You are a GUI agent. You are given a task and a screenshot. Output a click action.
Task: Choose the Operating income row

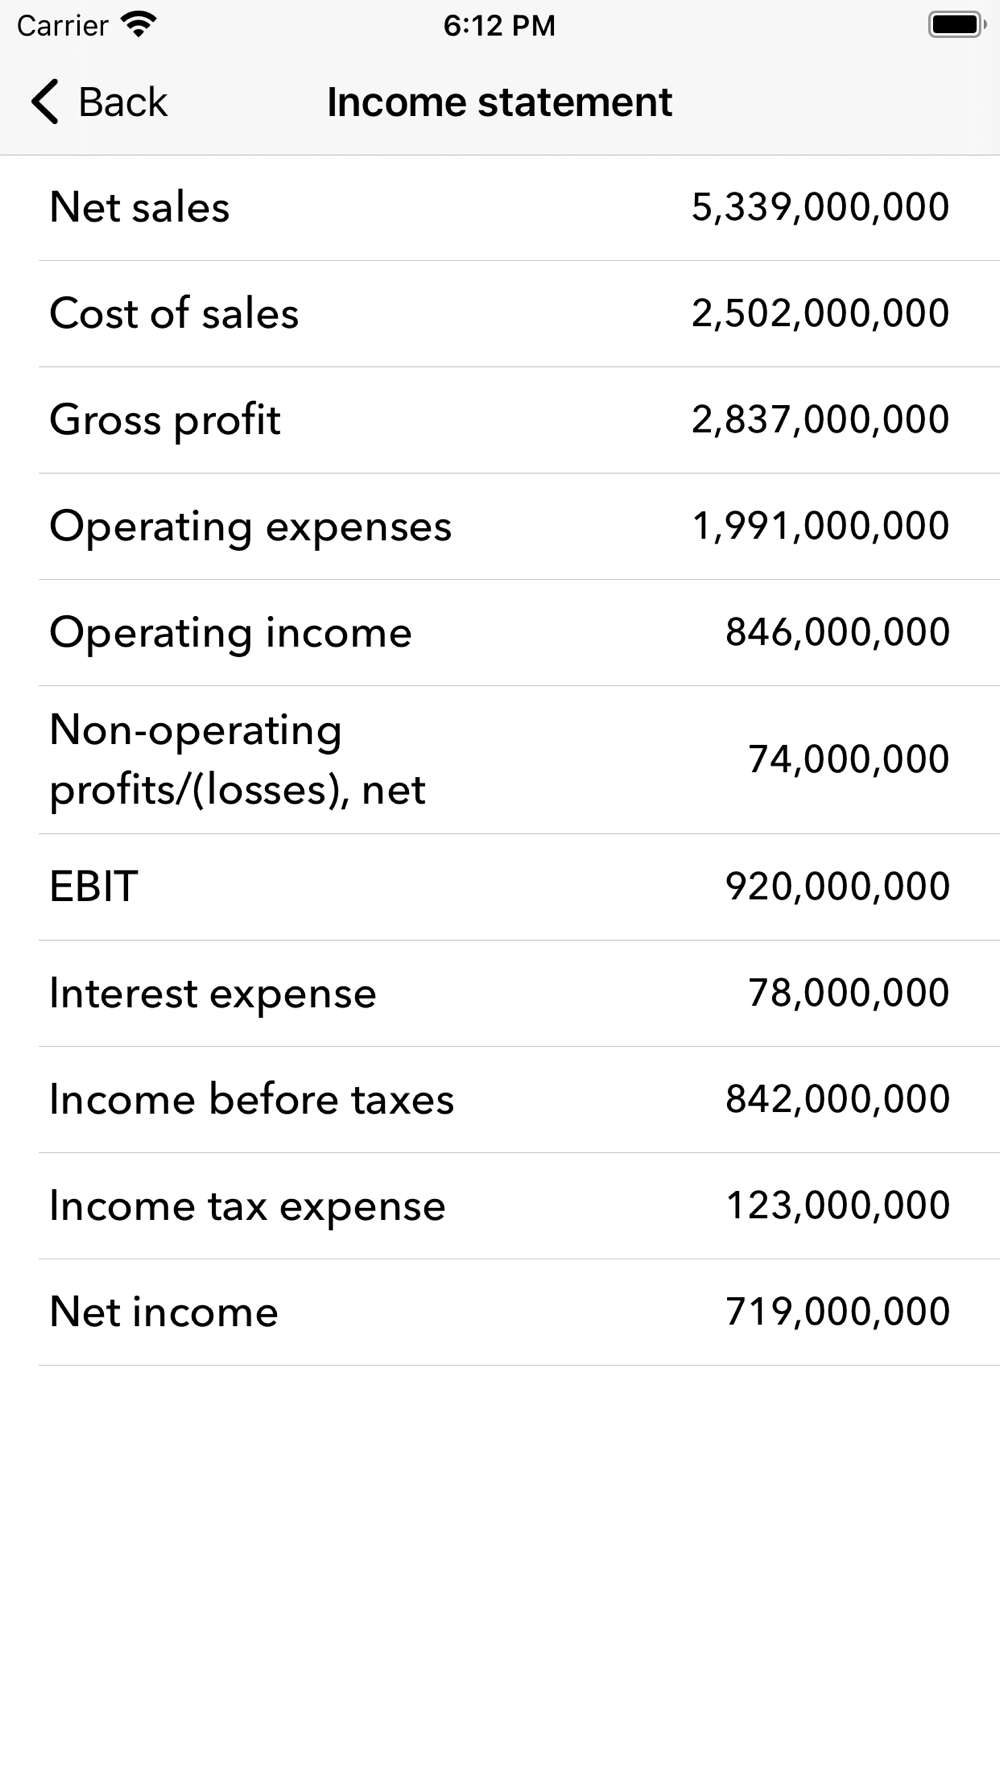point(500,633)
